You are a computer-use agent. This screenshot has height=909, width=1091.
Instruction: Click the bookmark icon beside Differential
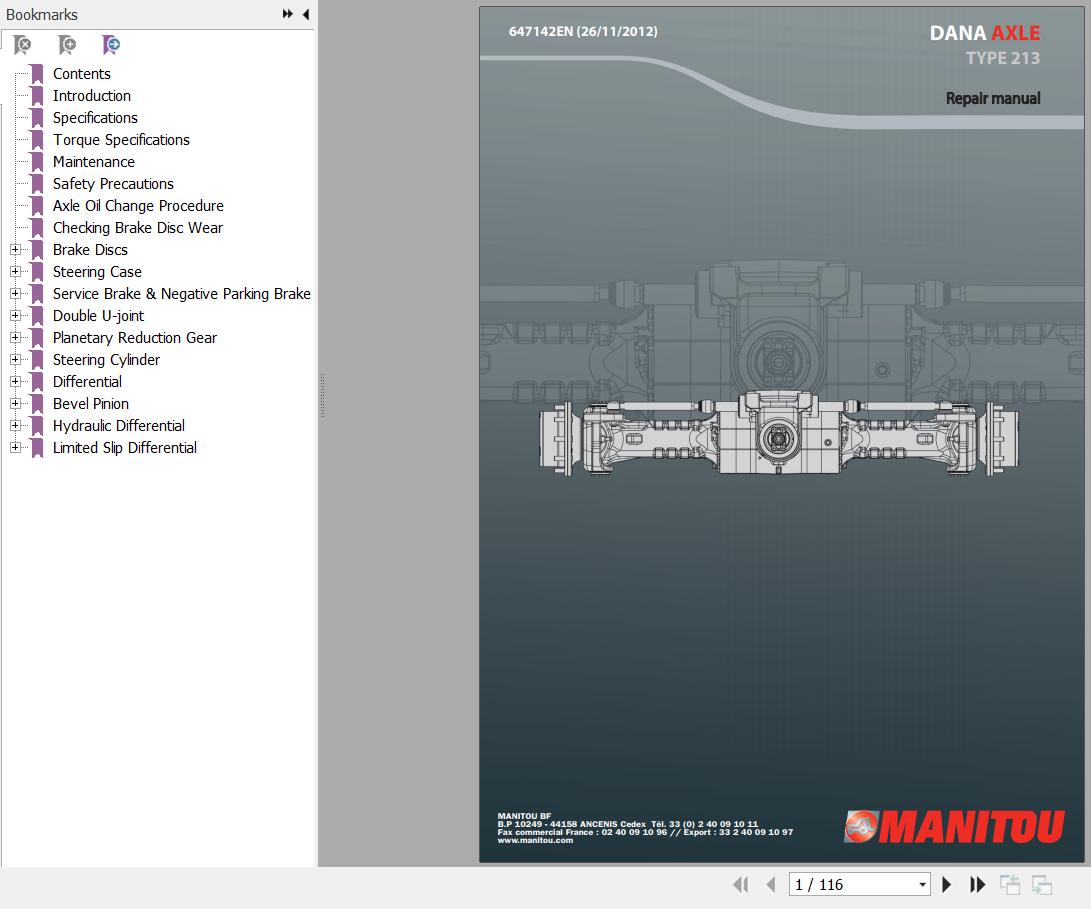coord(37,381)
